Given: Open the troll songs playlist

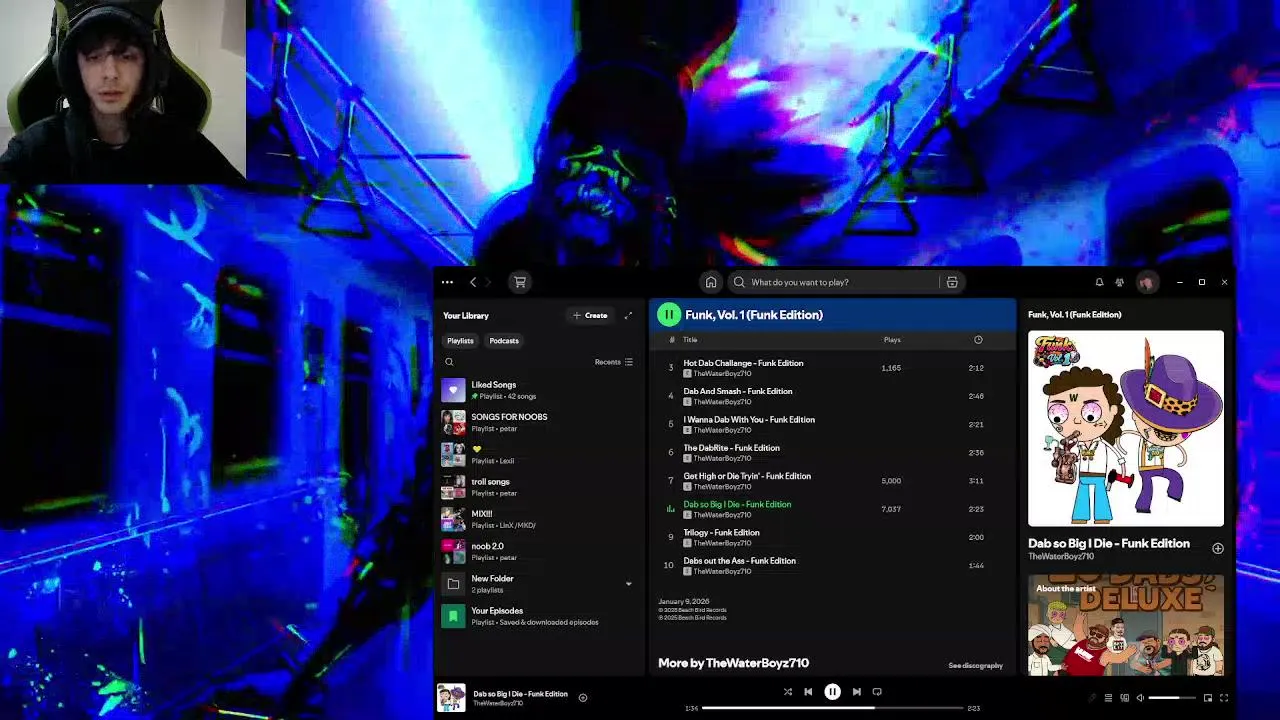Looking at the screenshot, I should [540, 487].
